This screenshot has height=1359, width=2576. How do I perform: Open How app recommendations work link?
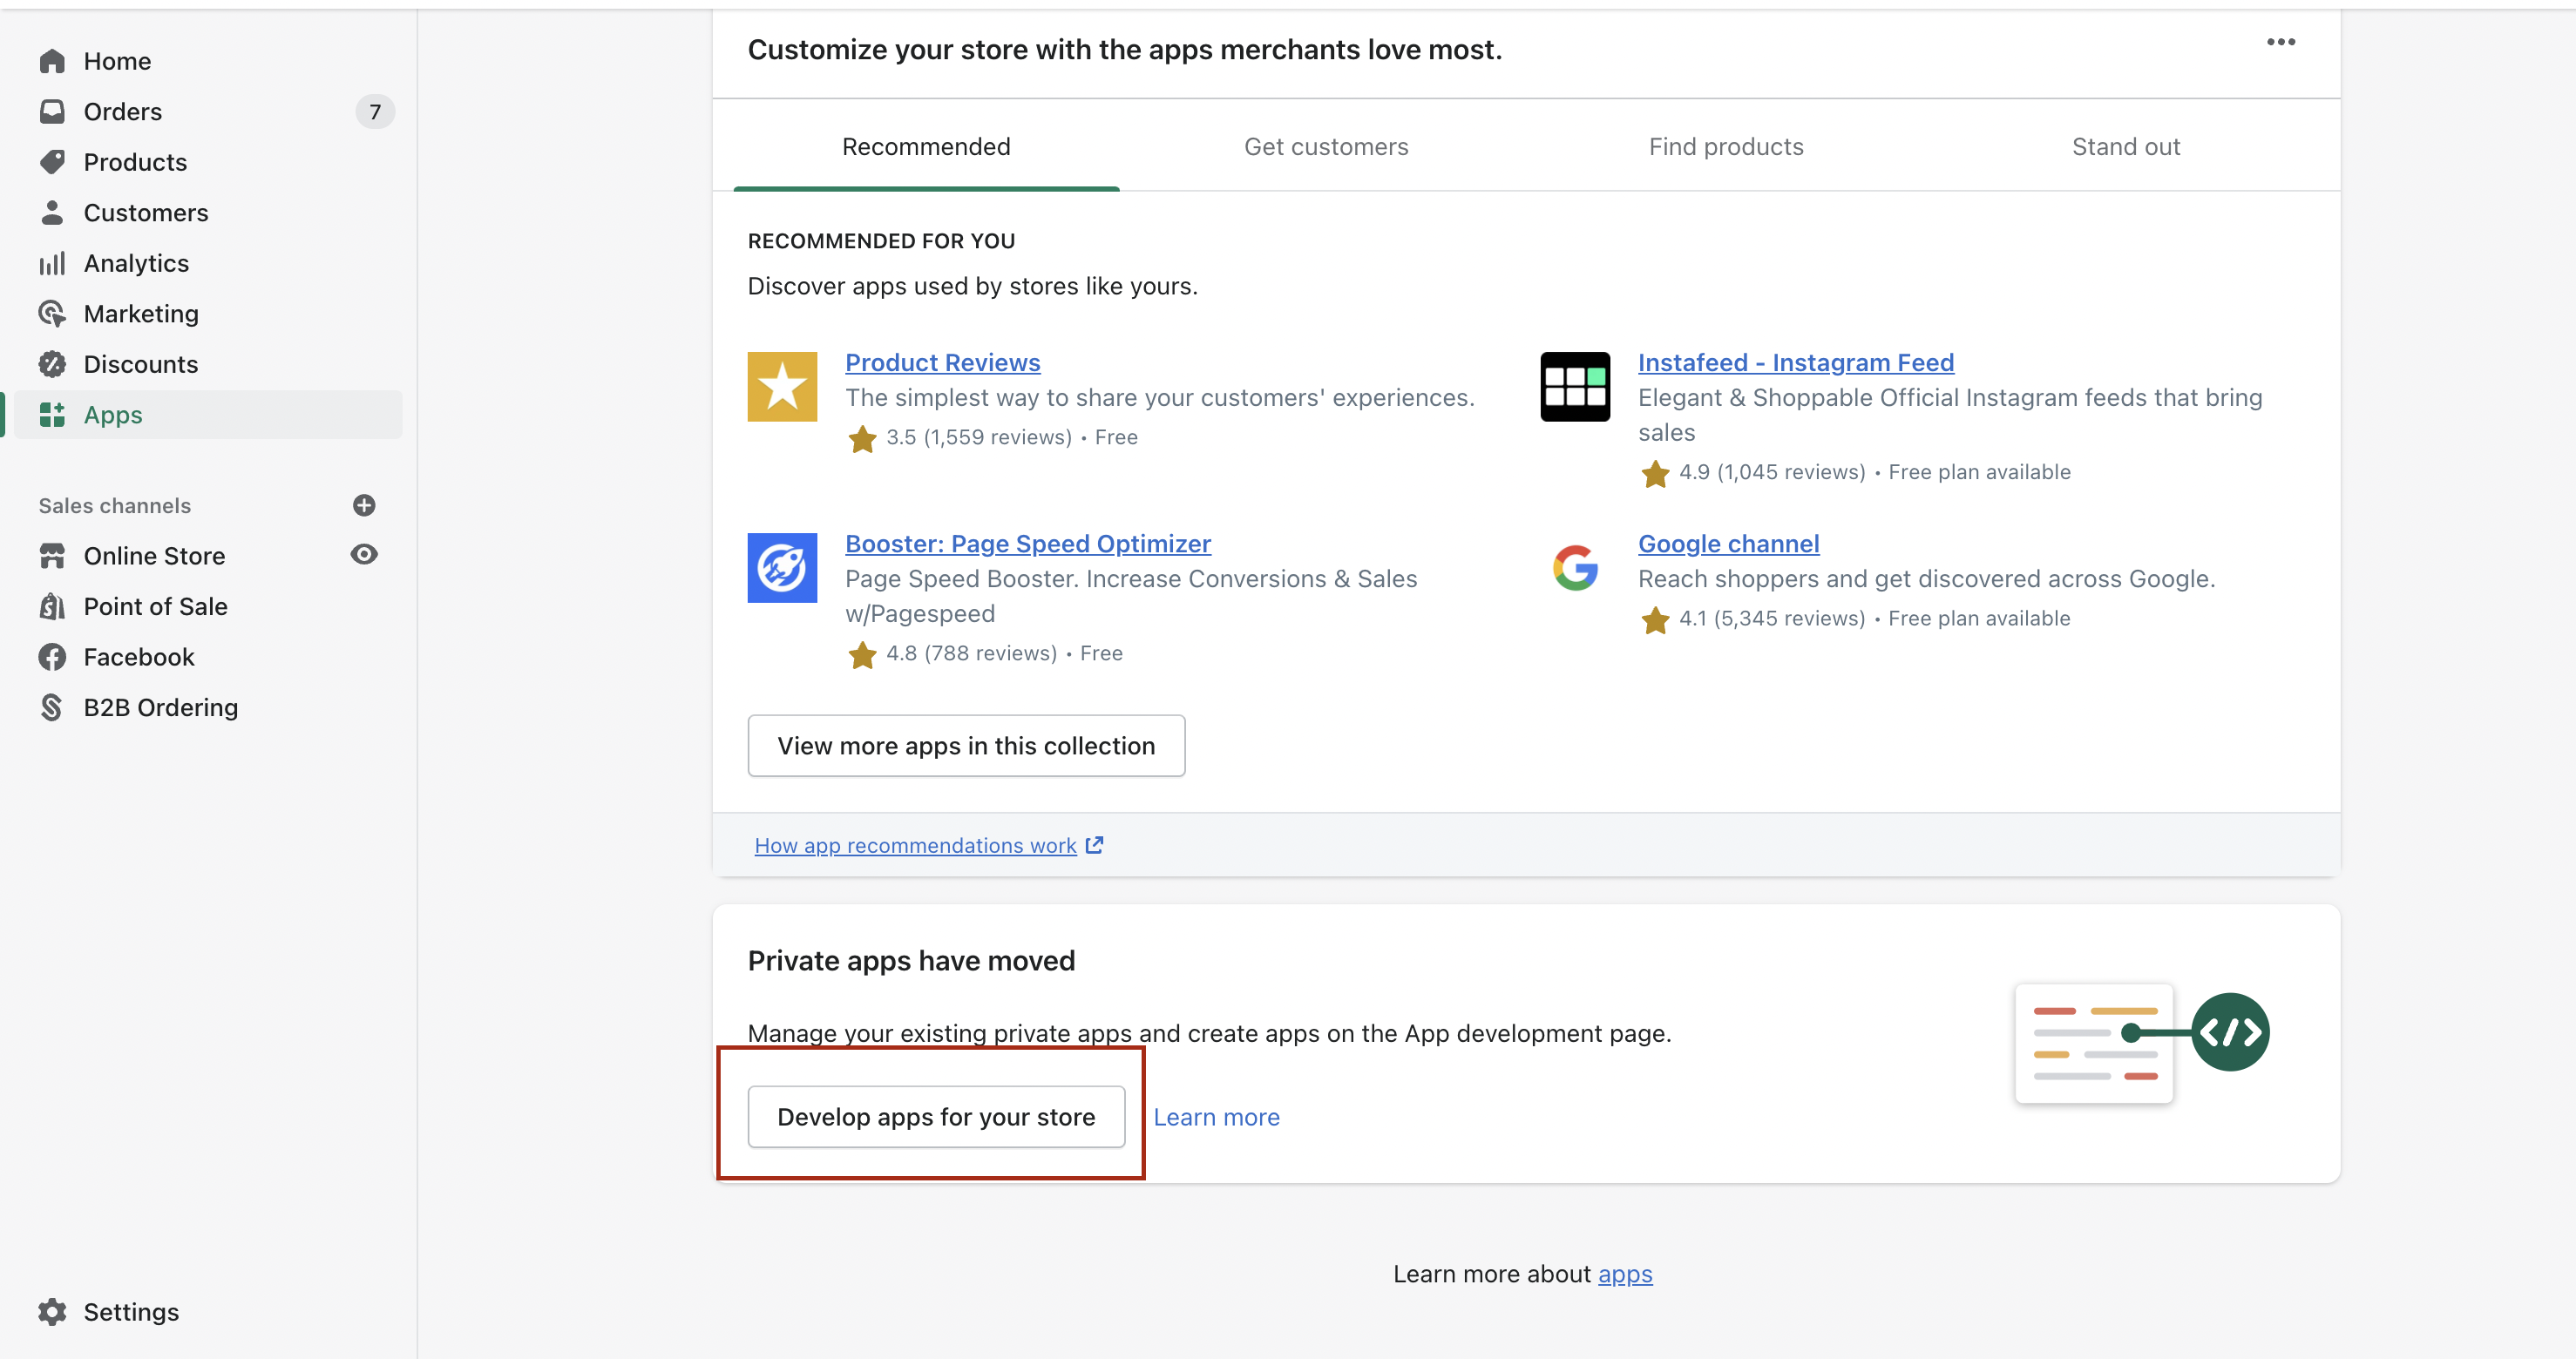tap(915, 845)
